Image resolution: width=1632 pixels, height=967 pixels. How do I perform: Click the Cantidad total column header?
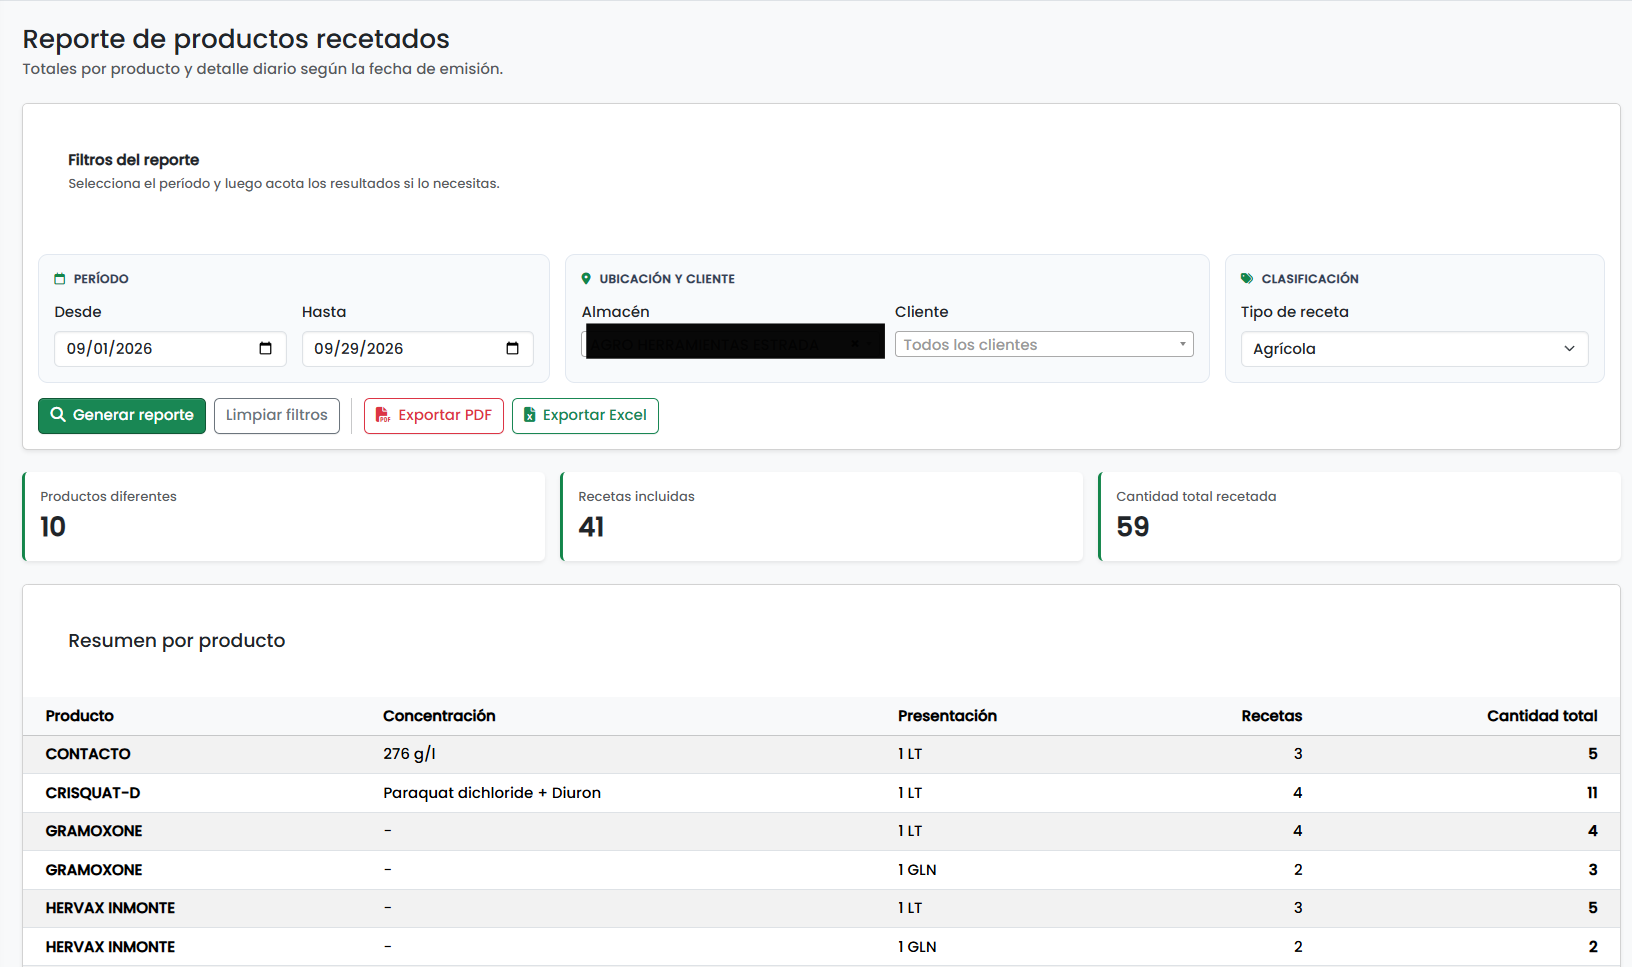point(1542,716)
